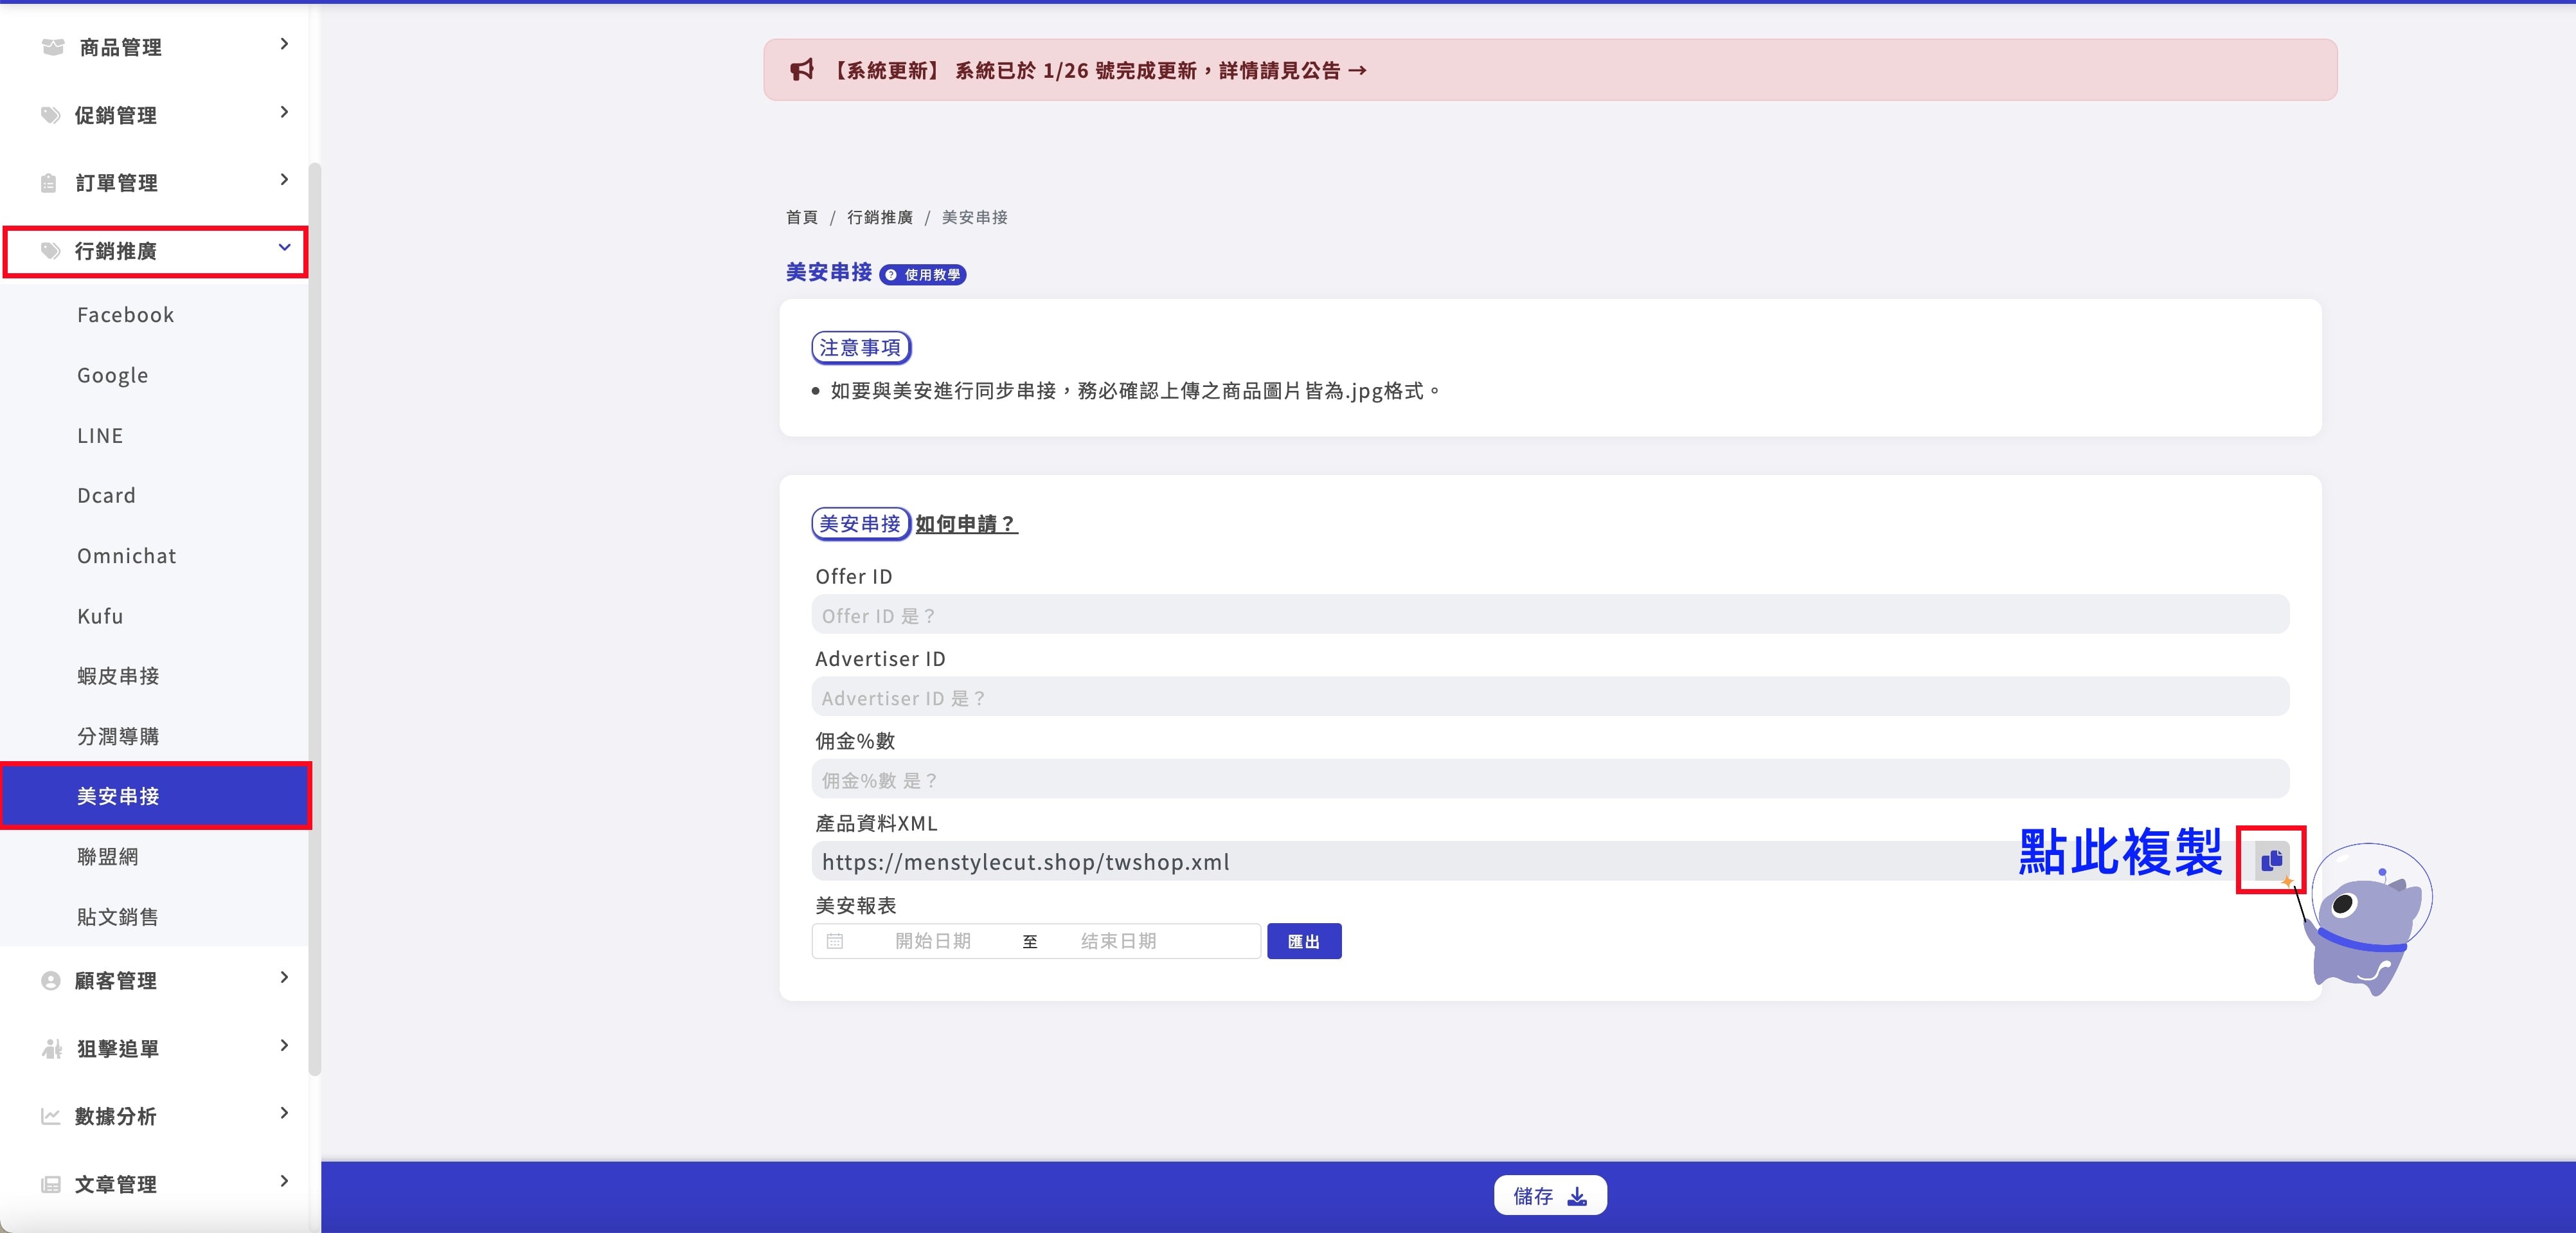This screenshot has width=2576, height=1233.
Task: Focus the Offer ID input field
Action: tap(1550, 615)
